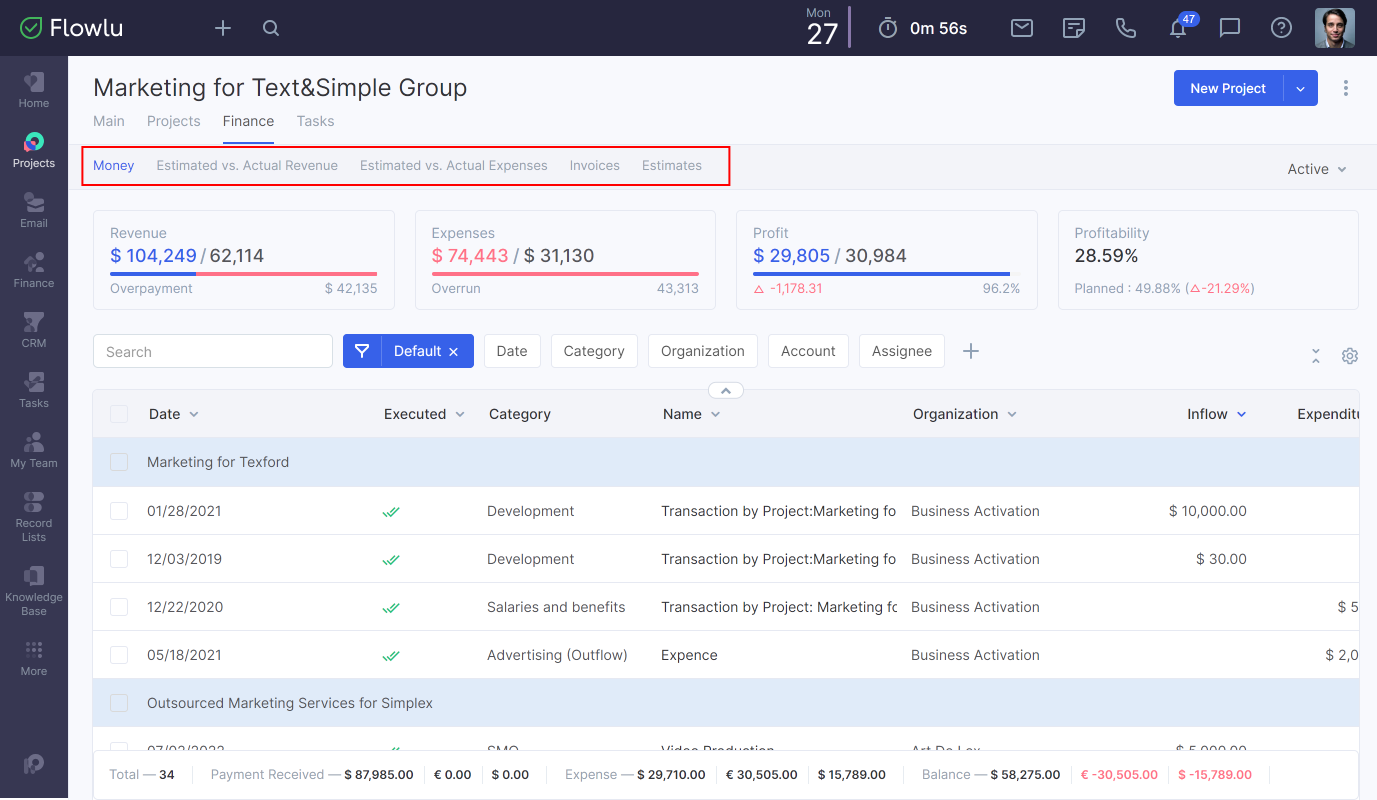Viewport: 1377px width, 800px height.
Task: Click into the Search input field
Action: (x=213, y=351)
